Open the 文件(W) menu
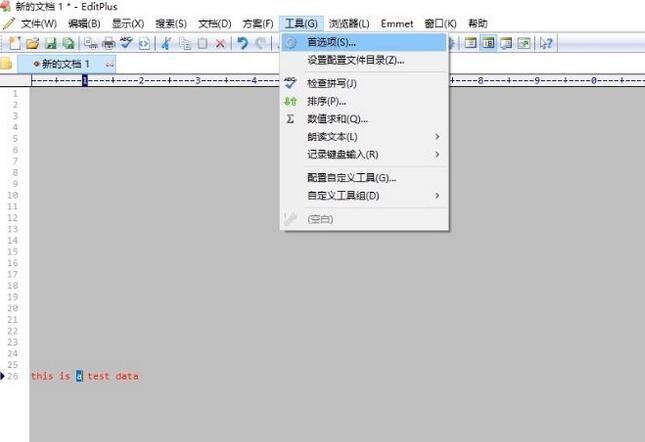The image size is (645, 442). coord(39,23)
